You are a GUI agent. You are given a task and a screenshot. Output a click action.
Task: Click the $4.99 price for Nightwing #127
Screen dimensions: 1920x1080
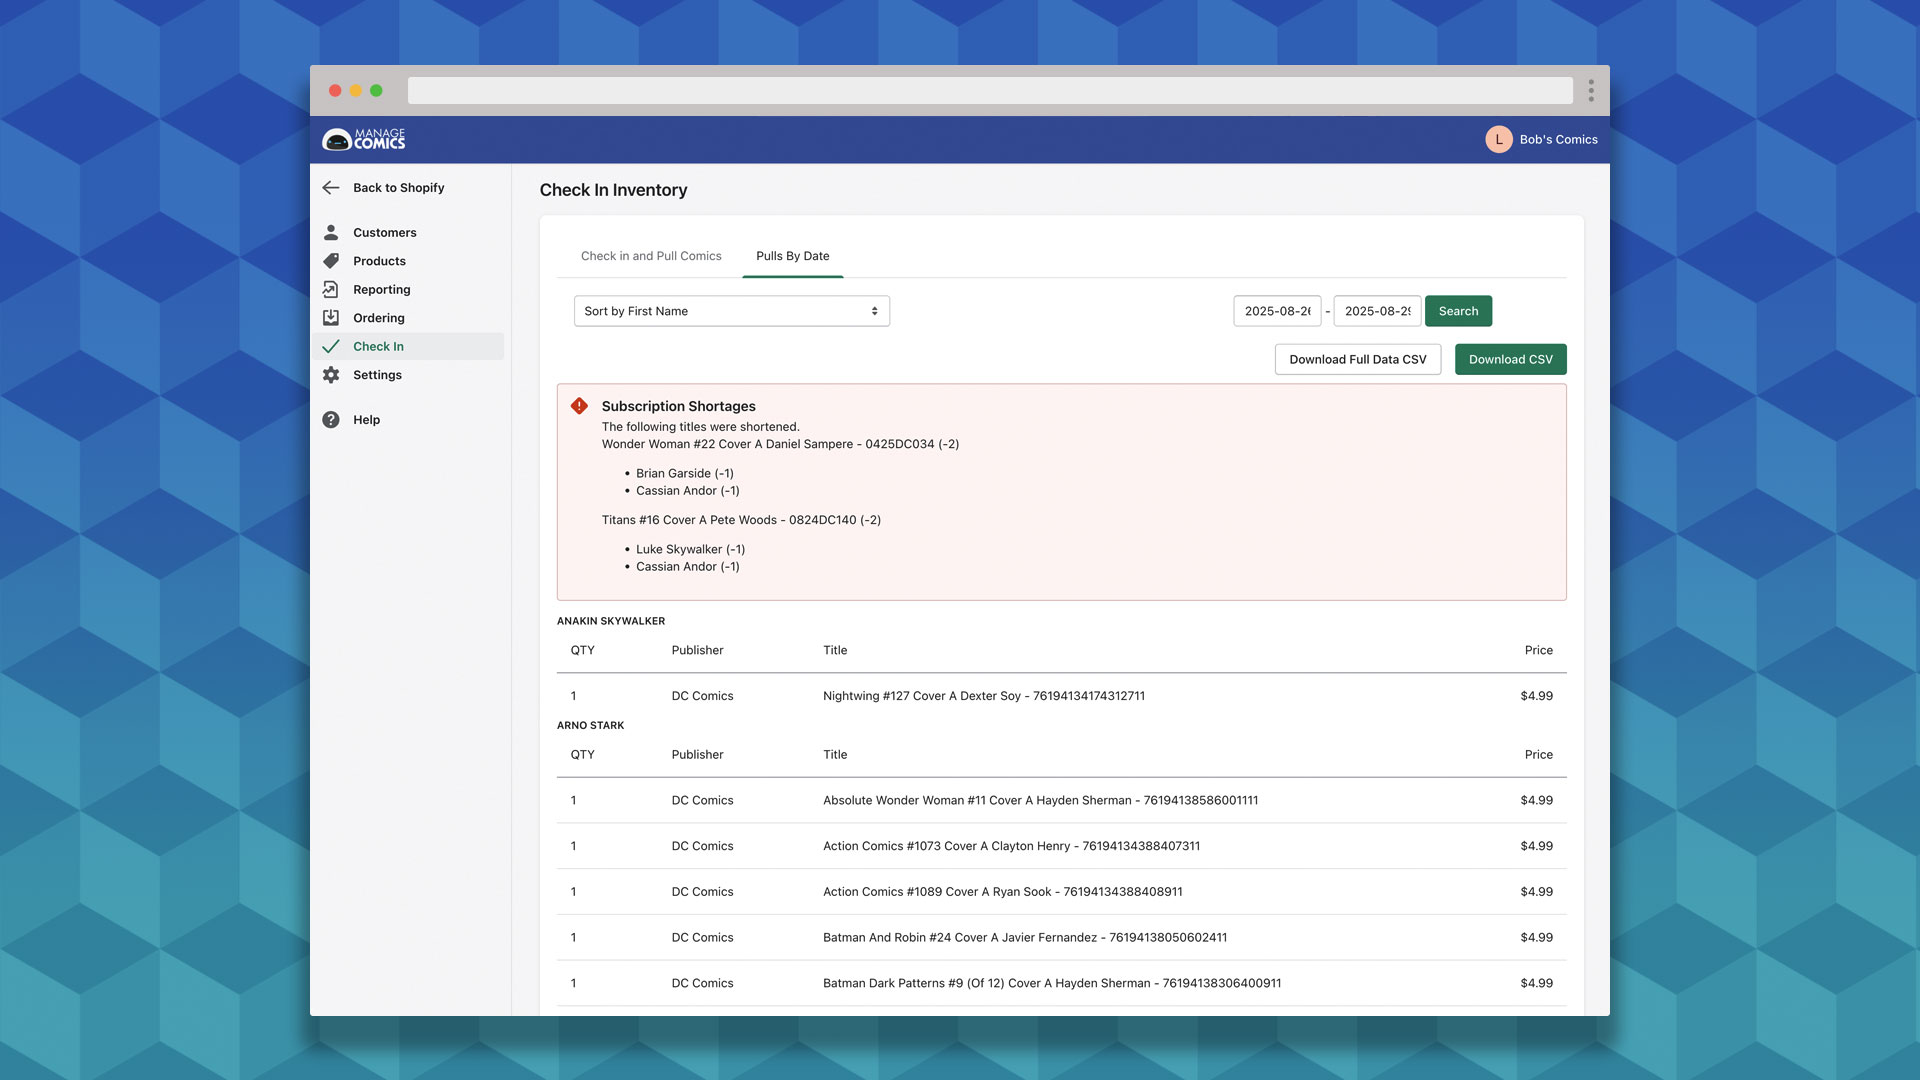point(1536,696)
